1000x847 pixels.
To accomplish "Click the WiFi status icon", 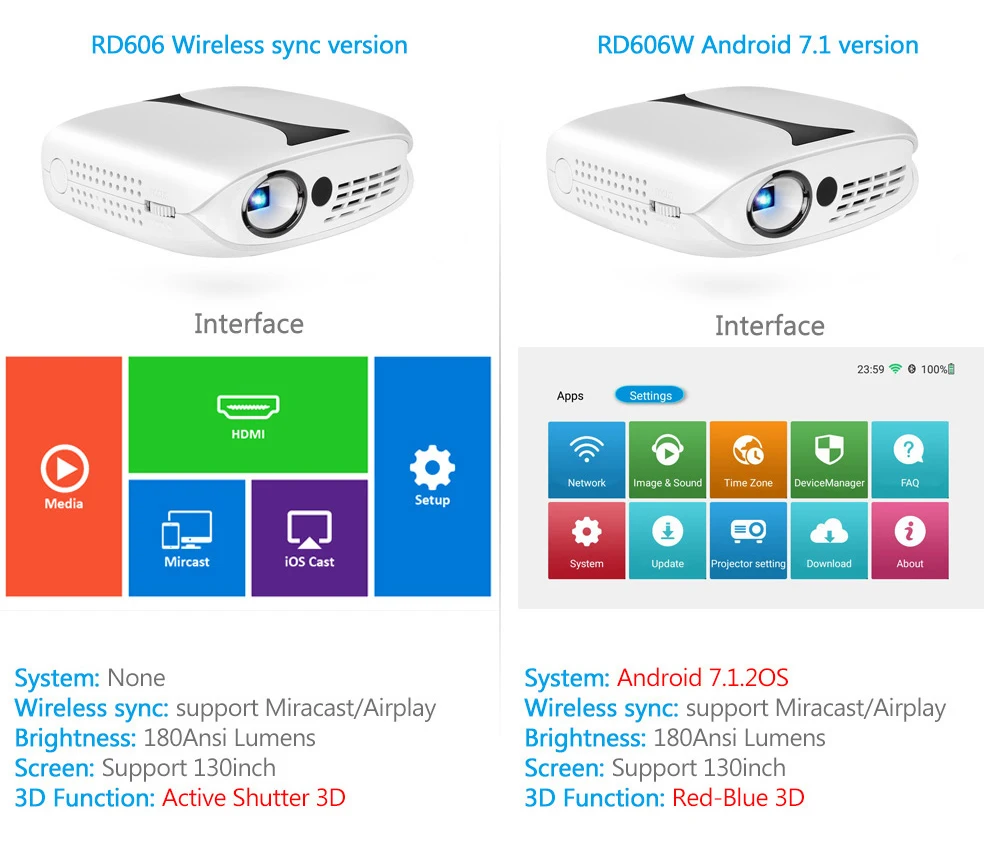I will click(895, 369).
